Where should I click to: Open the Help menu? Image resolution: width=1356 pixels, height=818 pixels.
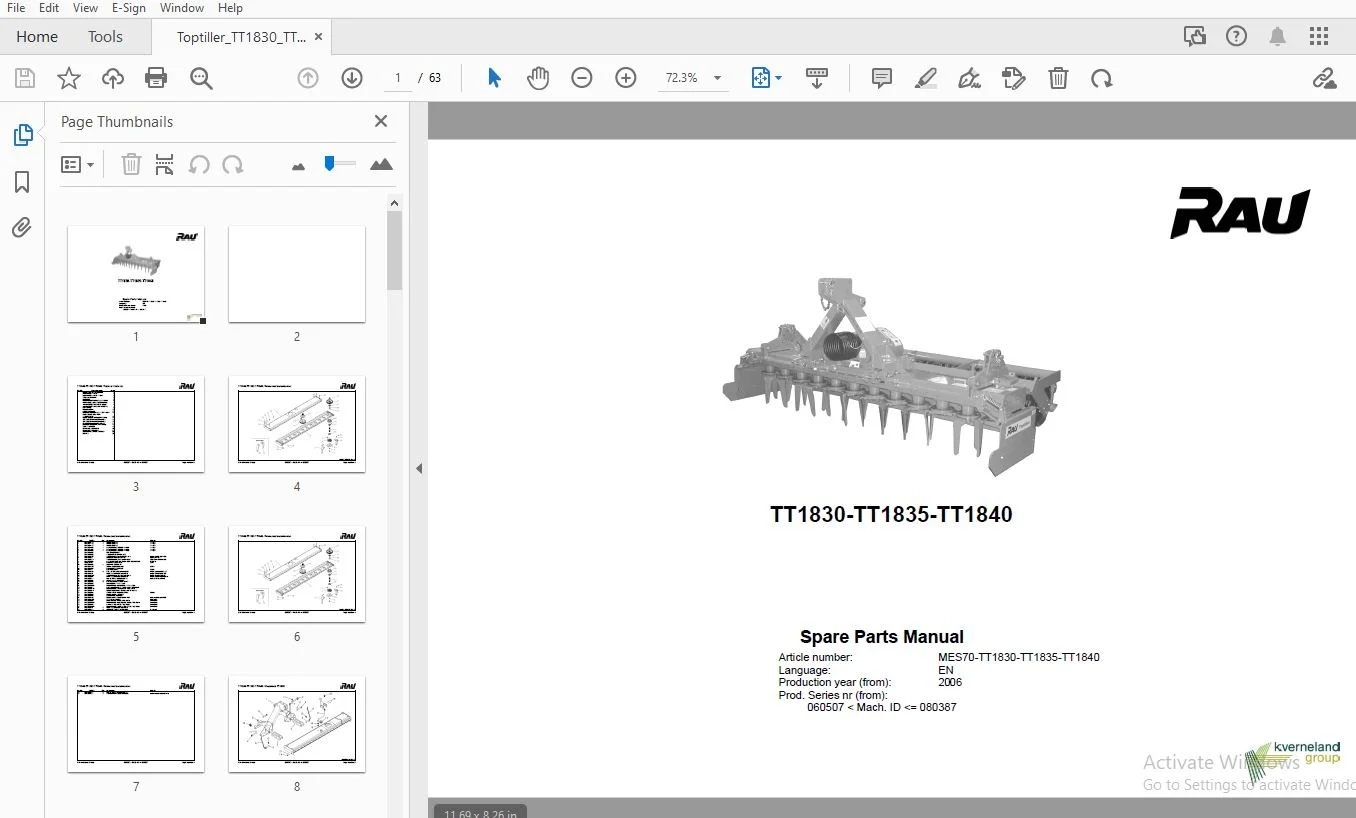[x=230, y=8]
